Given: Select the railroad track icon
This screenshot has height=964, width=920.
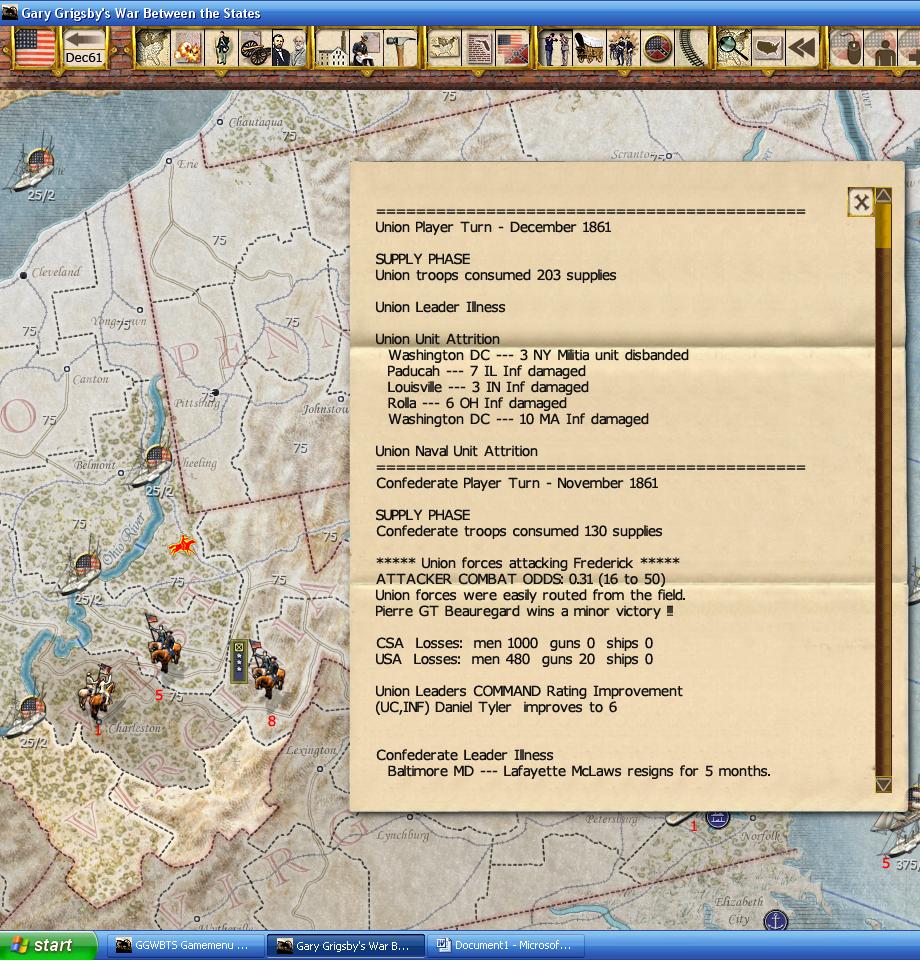Looking at the screenshot, I should click(692, 47).
